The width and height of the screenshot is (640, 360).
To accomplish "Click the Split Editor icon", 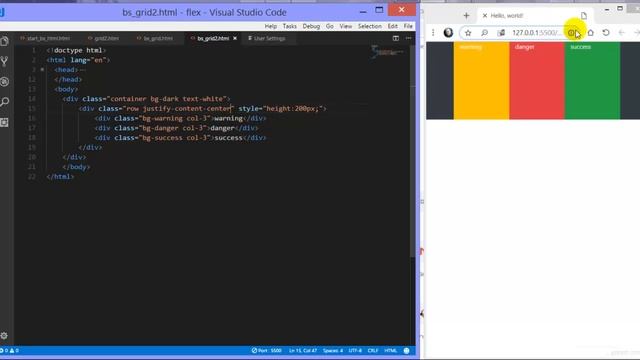I will click(396, 38).
